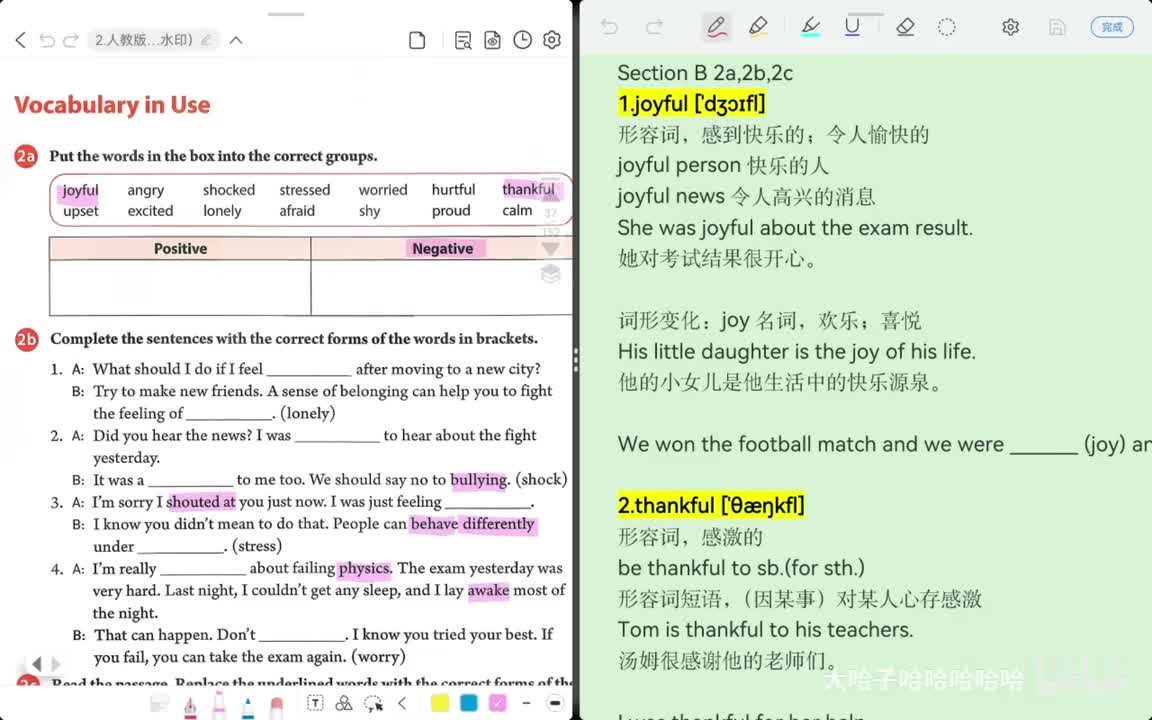Click the word 'calm' in the word box

[517, 210]
